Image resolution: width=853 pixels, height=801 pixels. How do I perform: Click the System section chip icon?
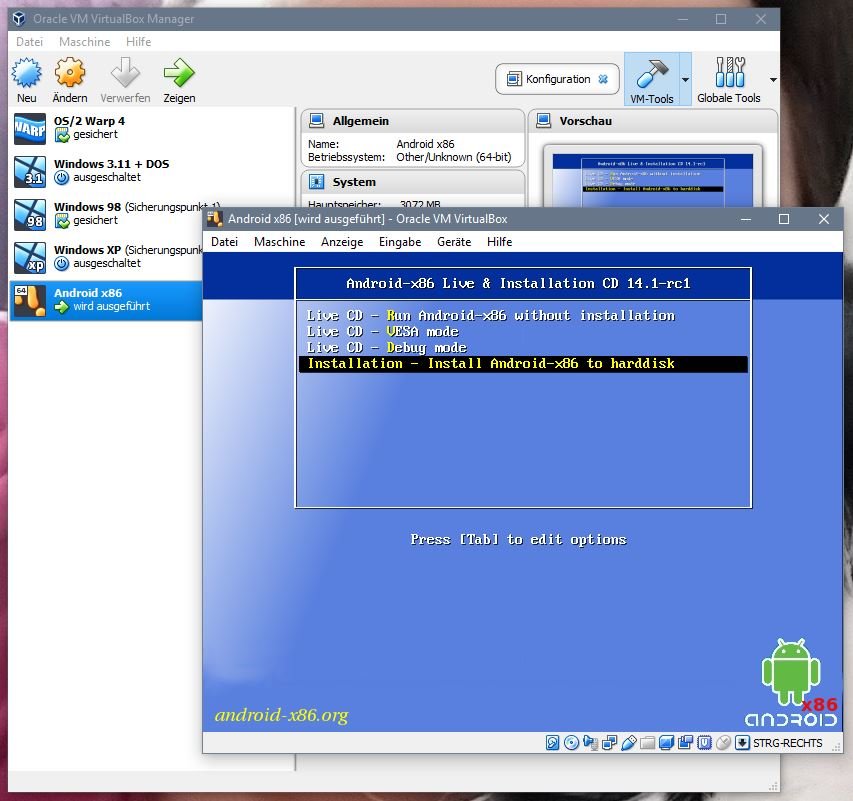(317, 182)
